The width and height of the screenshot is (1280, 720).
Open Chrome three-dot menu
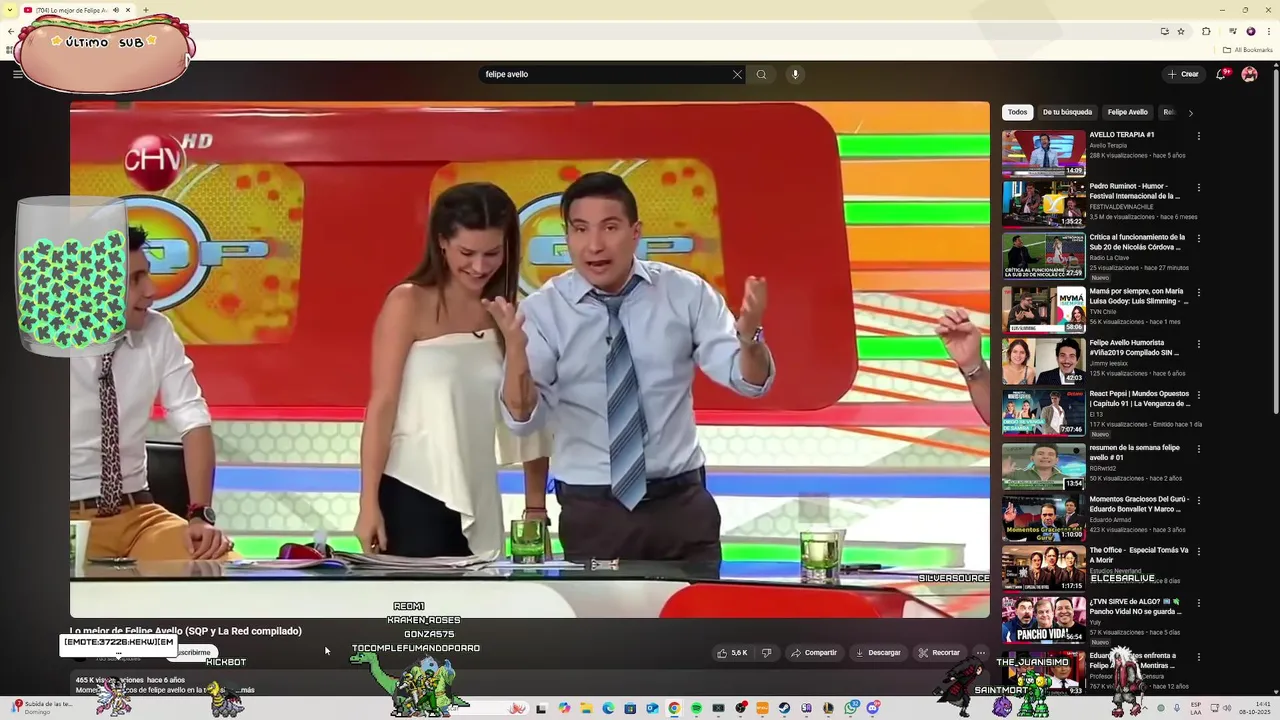(1267, 31)
